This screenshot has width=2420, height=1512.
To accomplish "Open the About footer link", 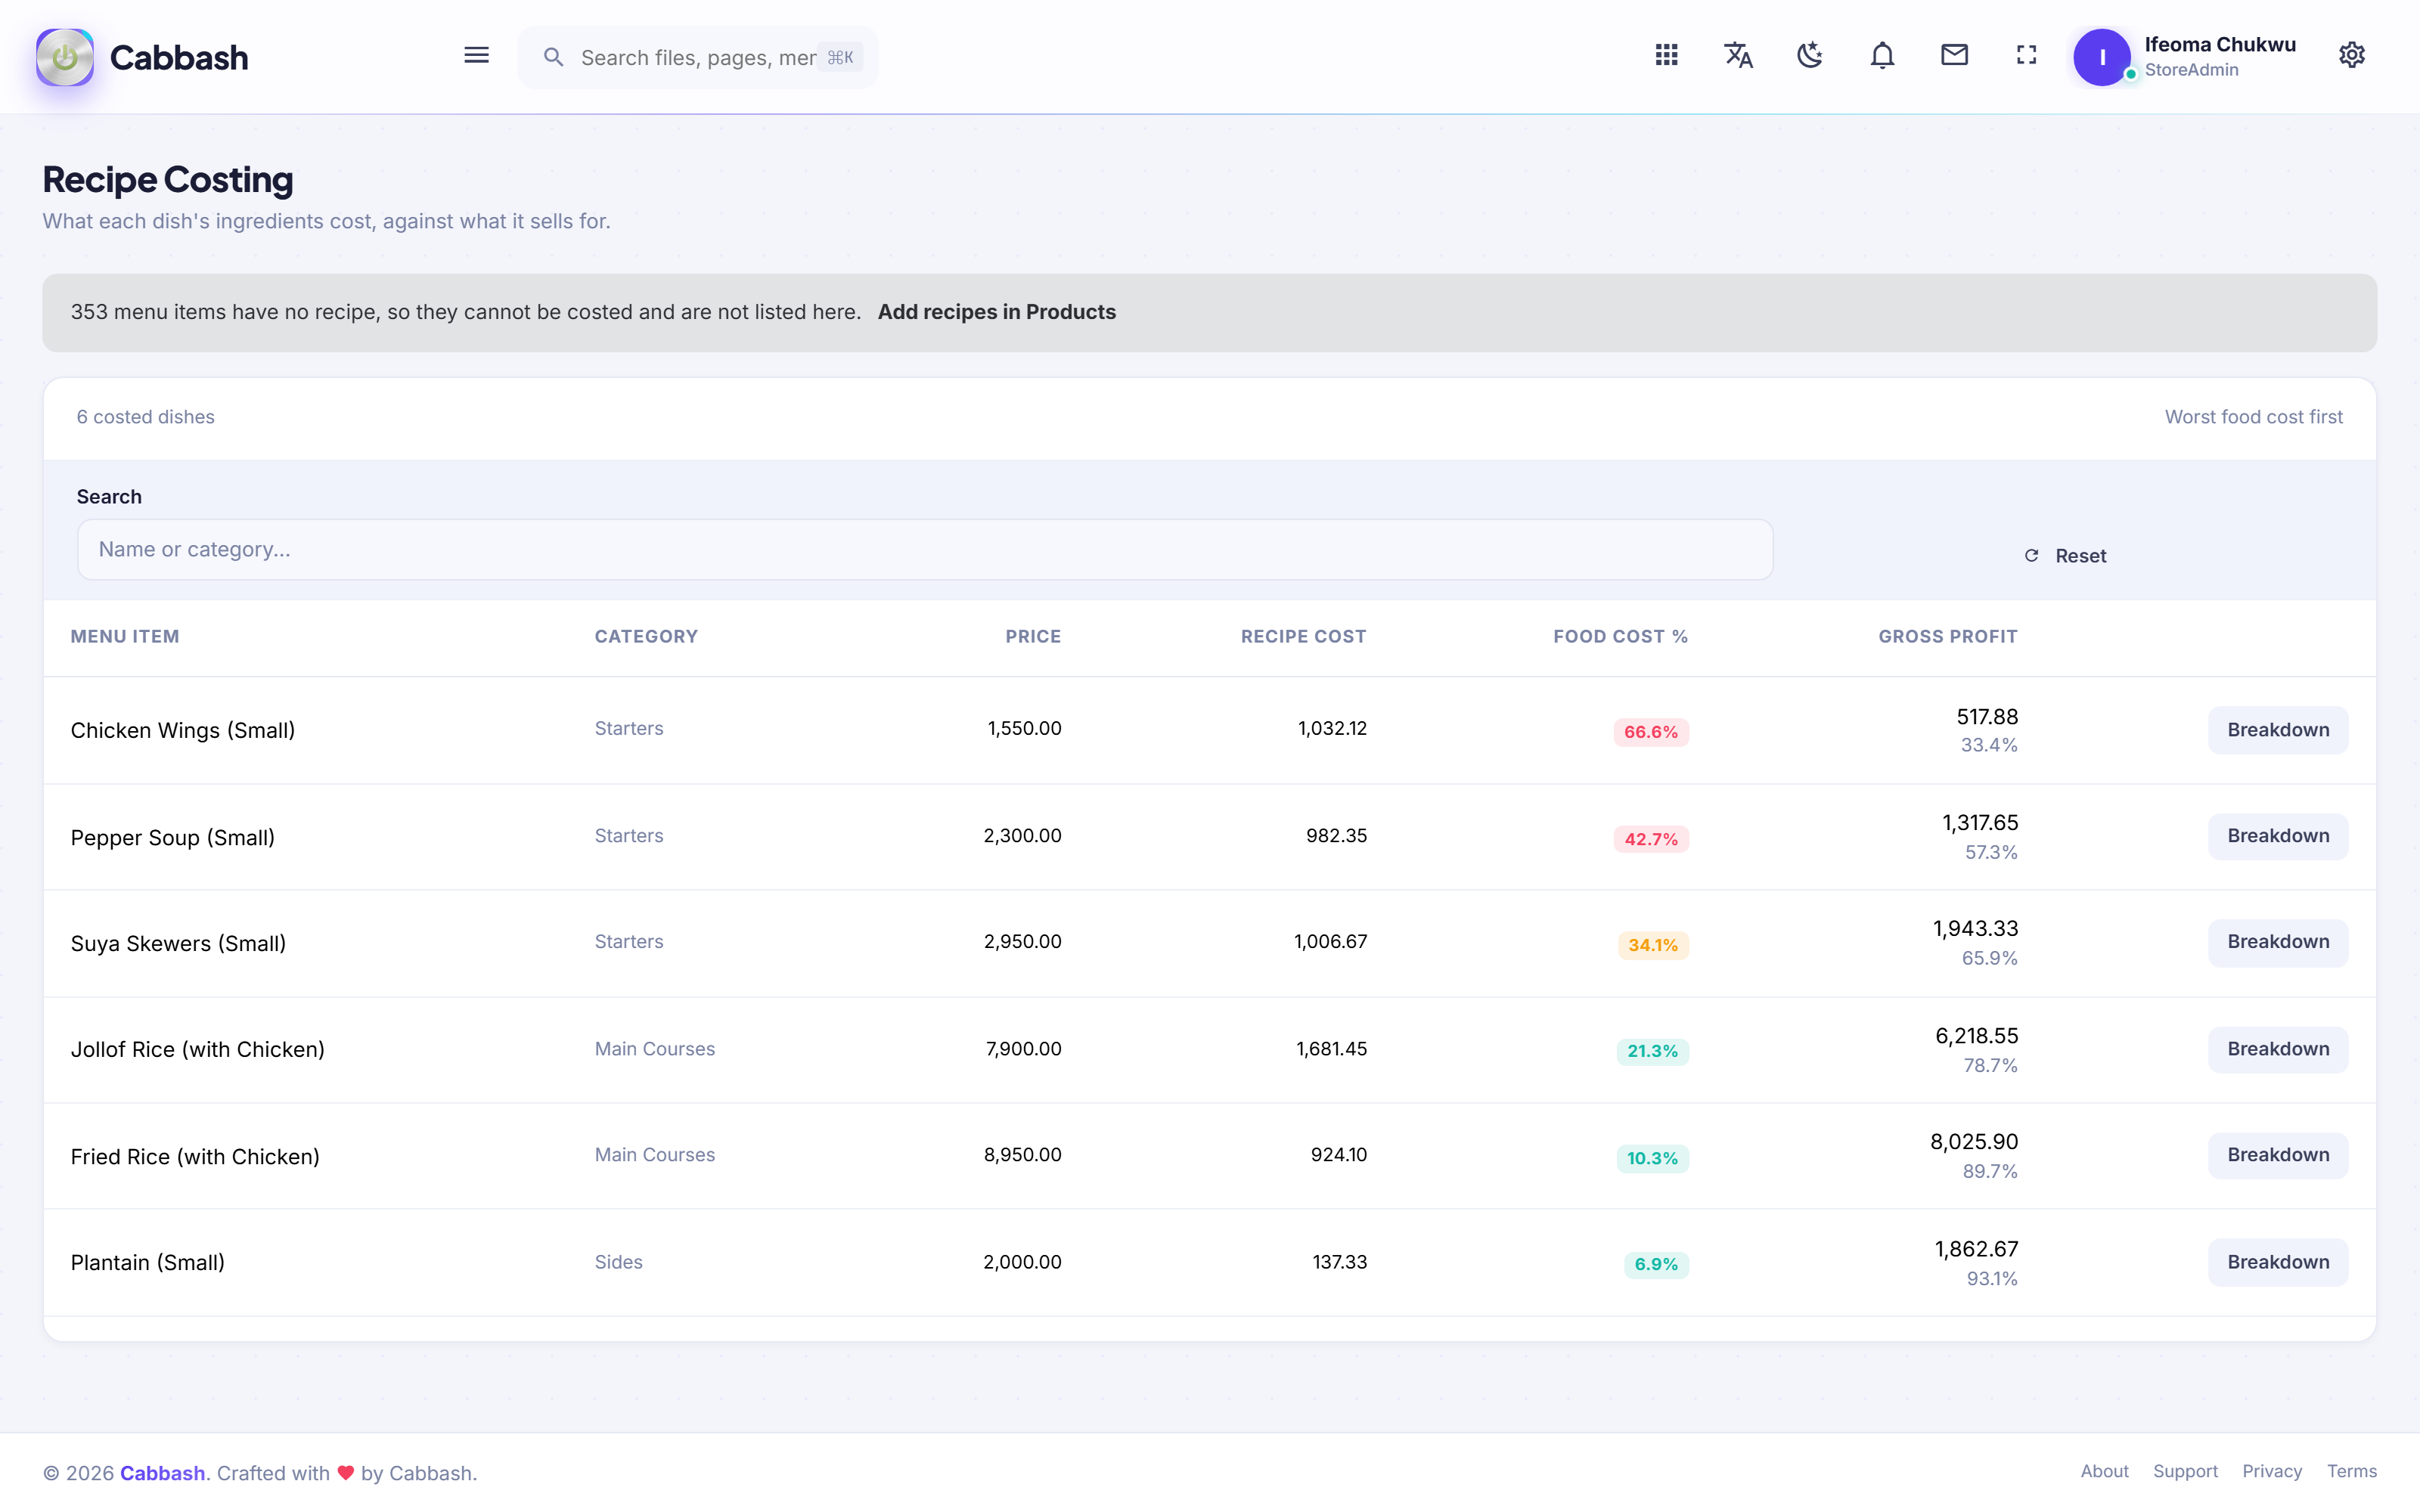I will click(x=2104, y=1471).
